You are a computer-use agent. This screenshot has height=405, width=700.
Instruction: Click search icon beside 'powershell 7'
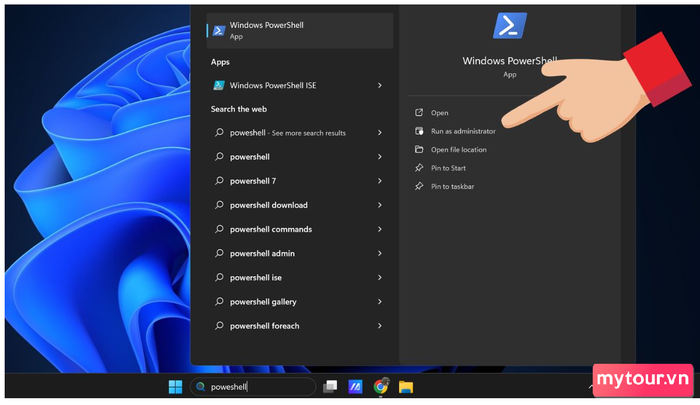[x=219, y=180]
